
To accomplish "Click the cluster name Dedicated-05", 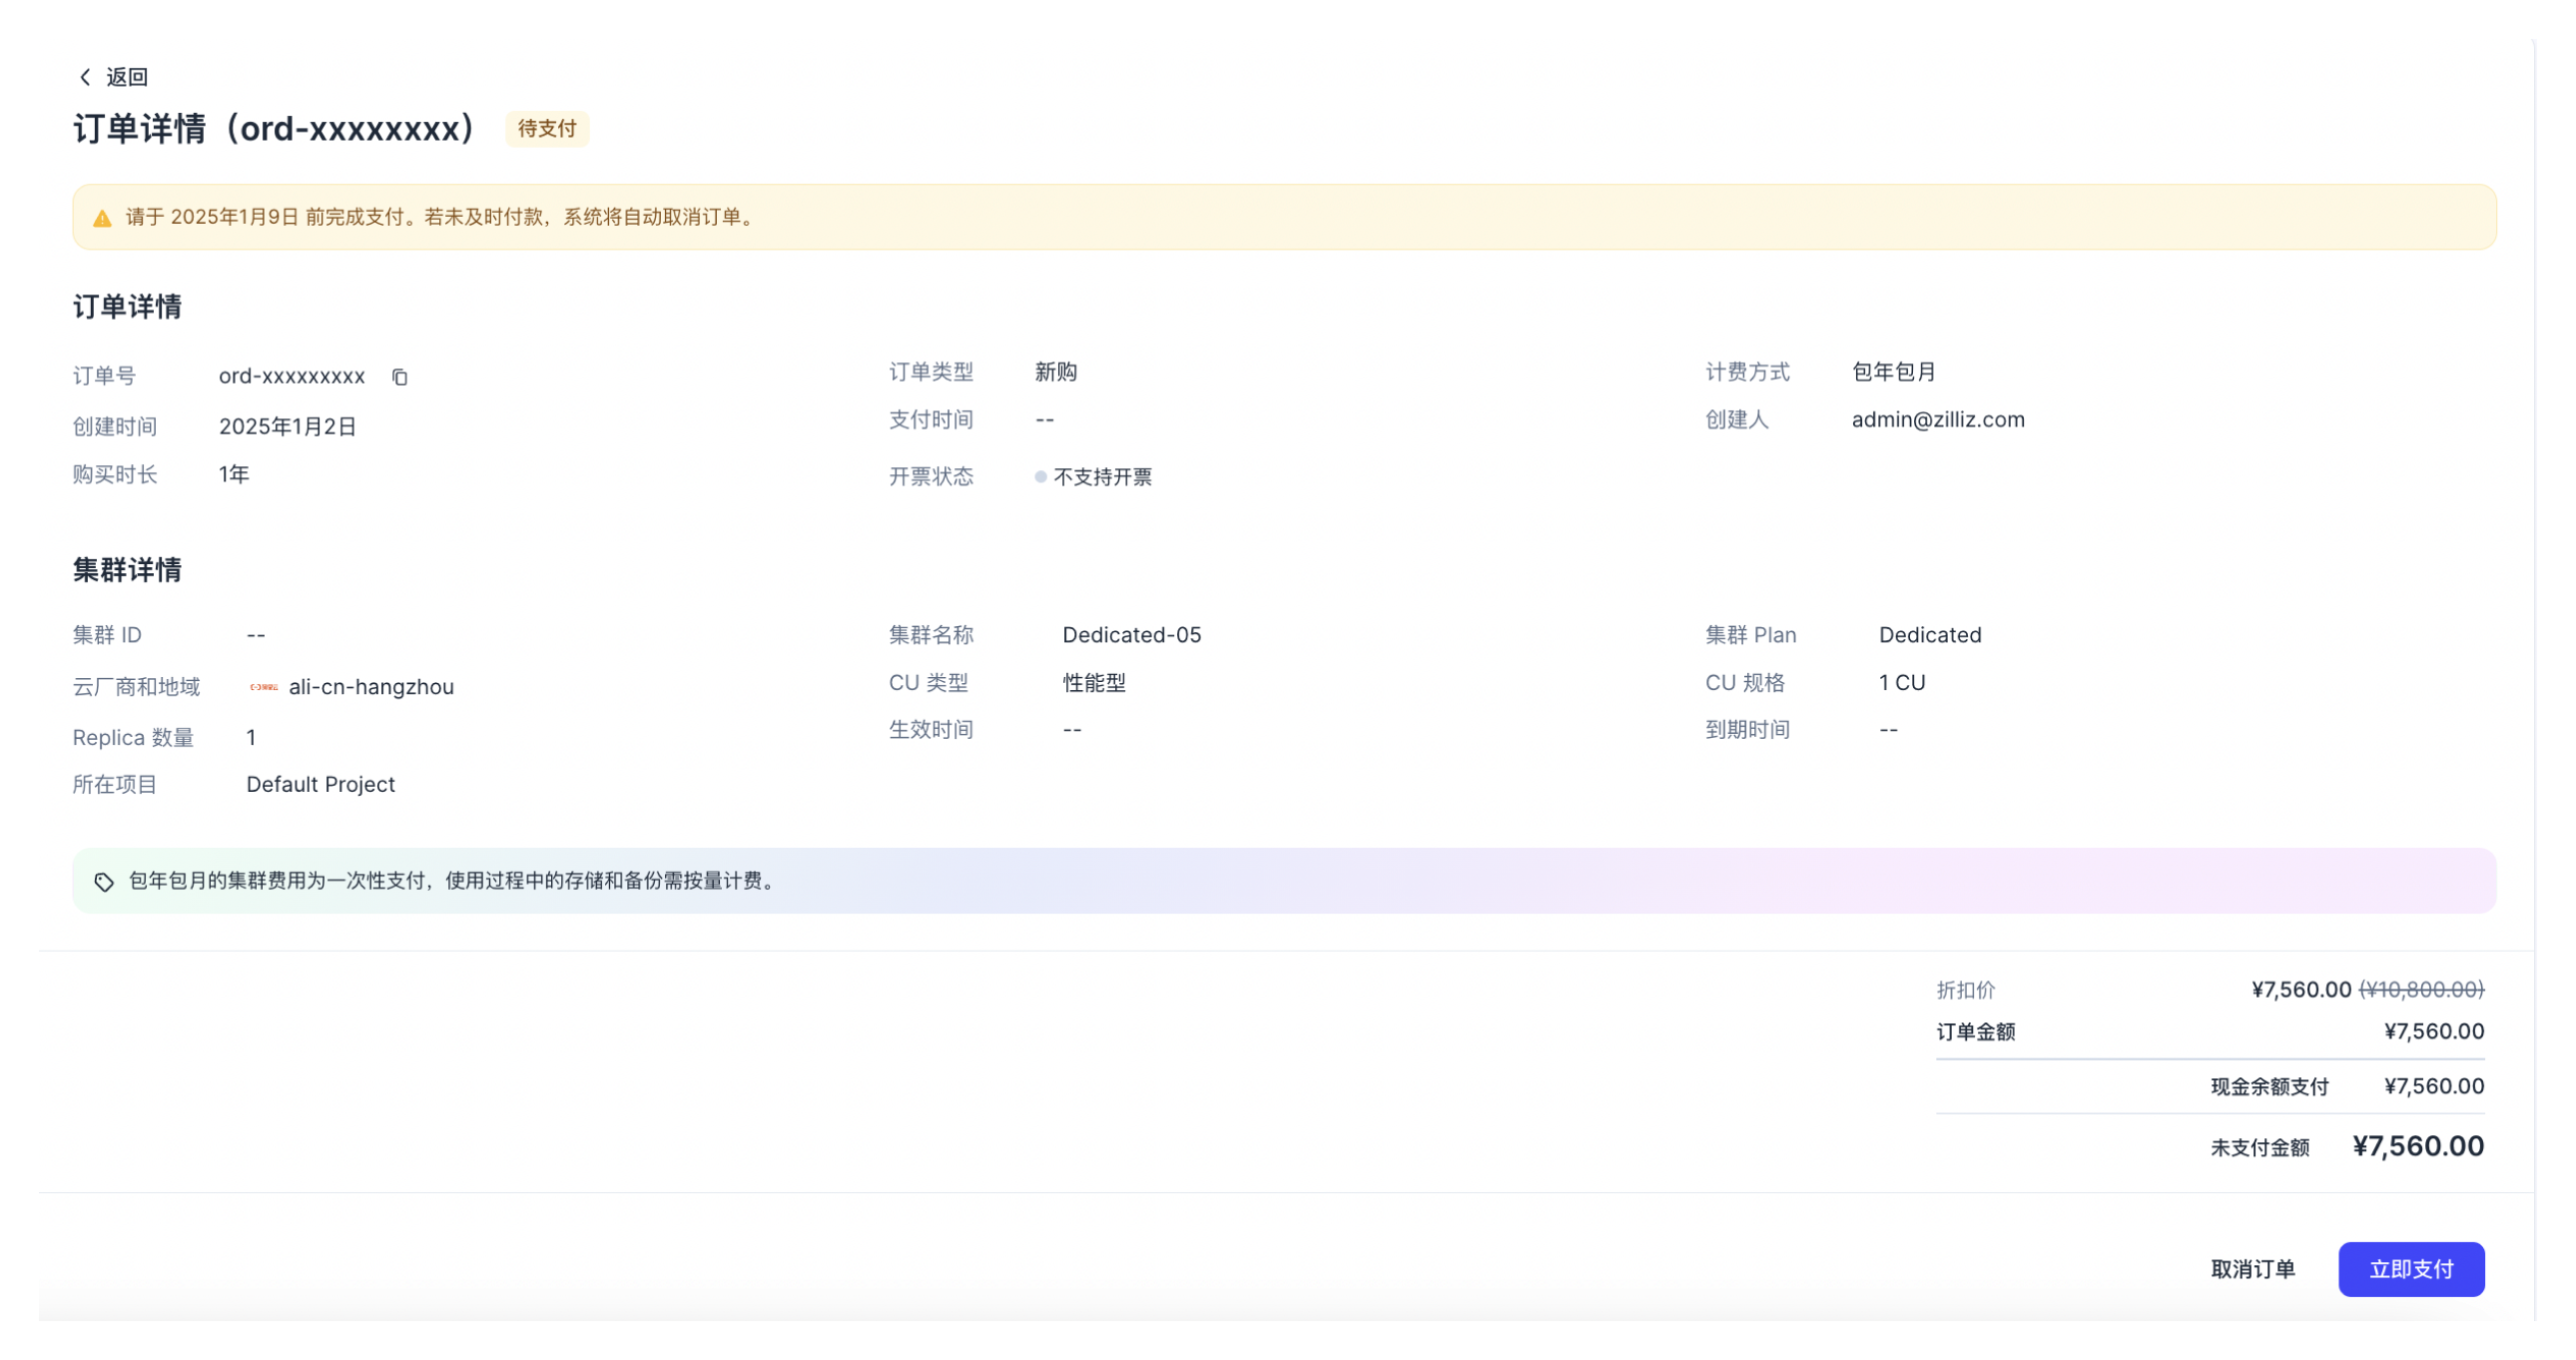I will [1132, 634].
